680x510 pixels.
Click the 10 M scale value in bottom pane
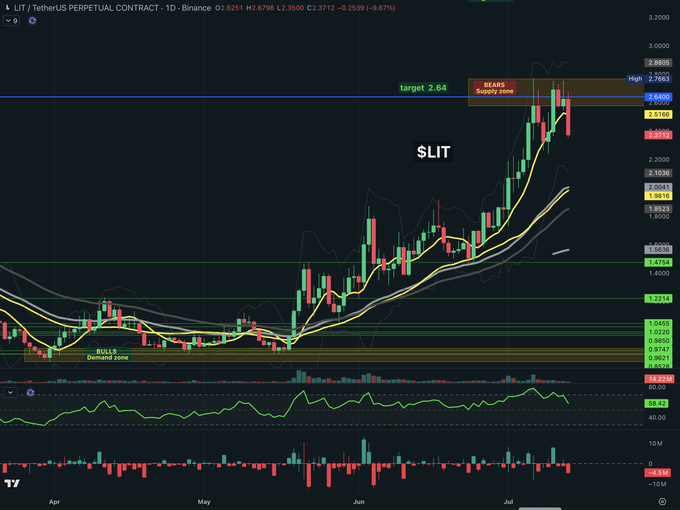[655, 443]
